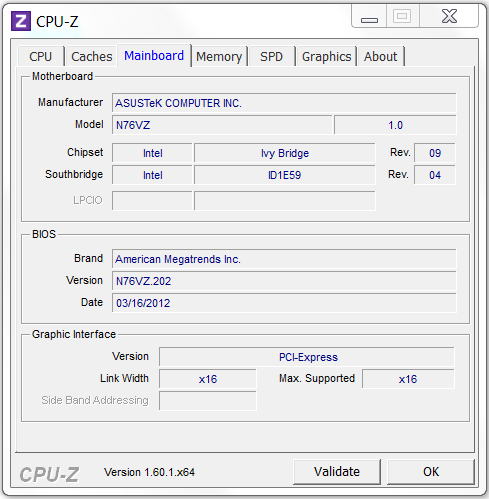Select the BIOS Brand American Megatrends field

284,259
